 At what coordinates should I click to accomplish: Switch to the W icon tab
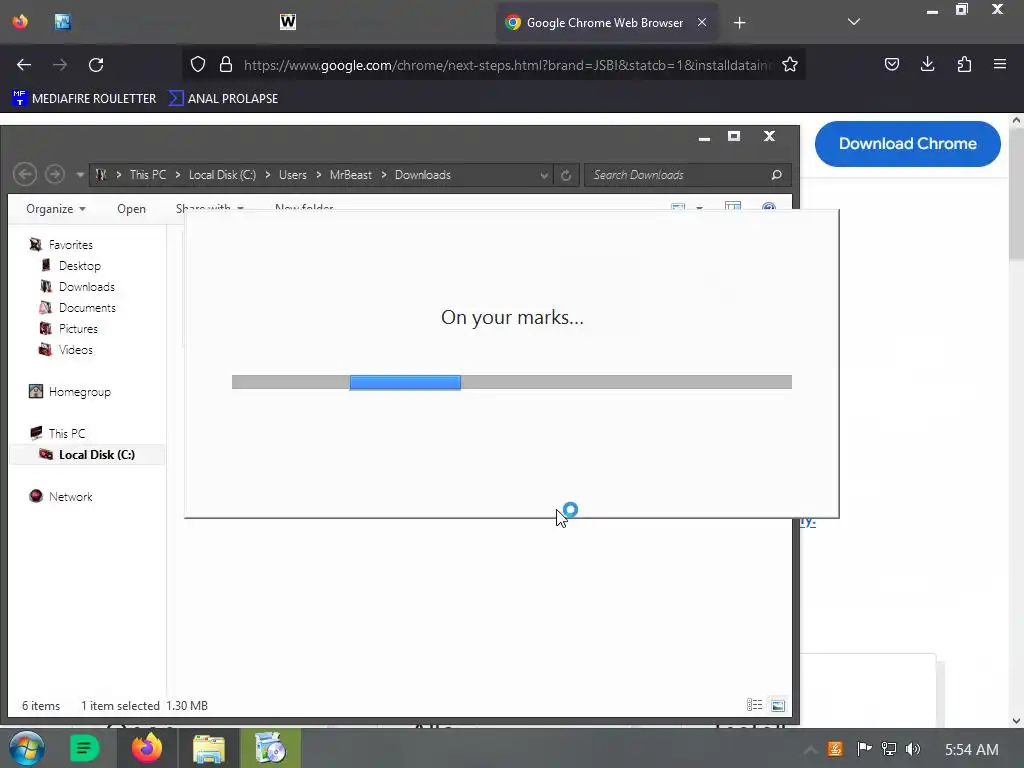[287, 22]
